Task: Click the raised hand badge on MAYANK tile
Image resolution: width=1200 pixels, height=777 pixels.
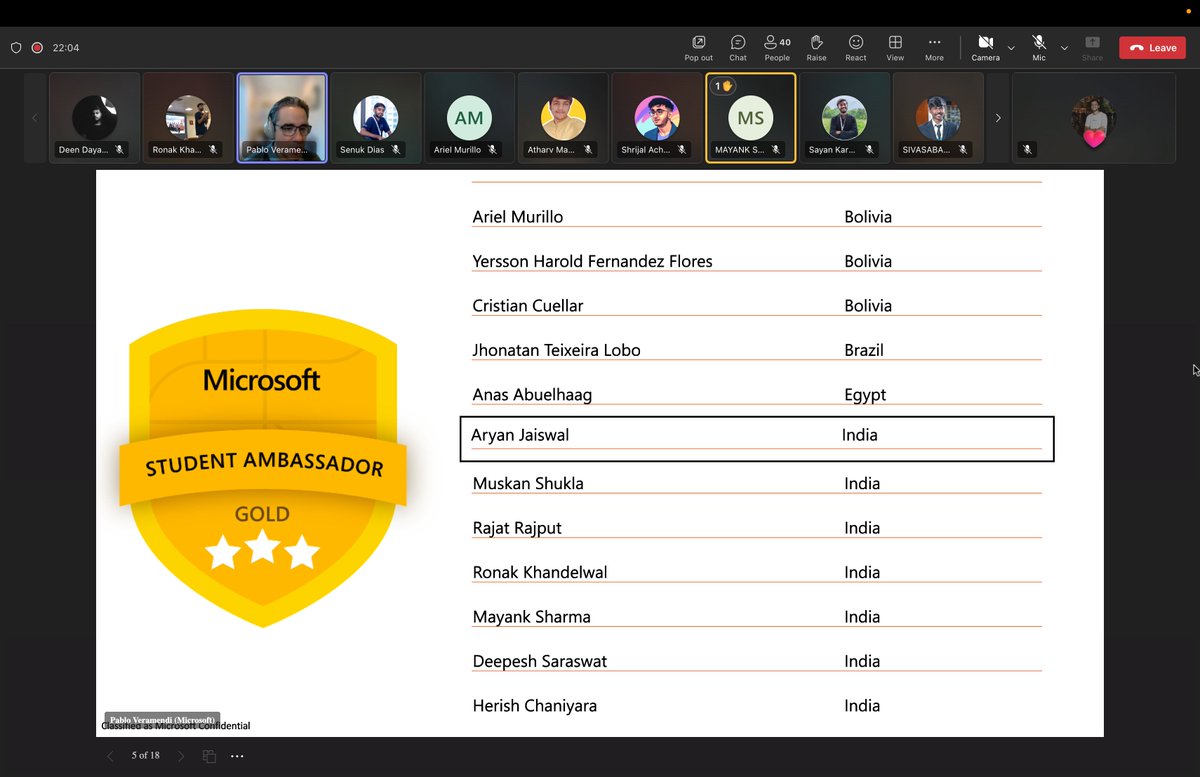Action: 721,86
